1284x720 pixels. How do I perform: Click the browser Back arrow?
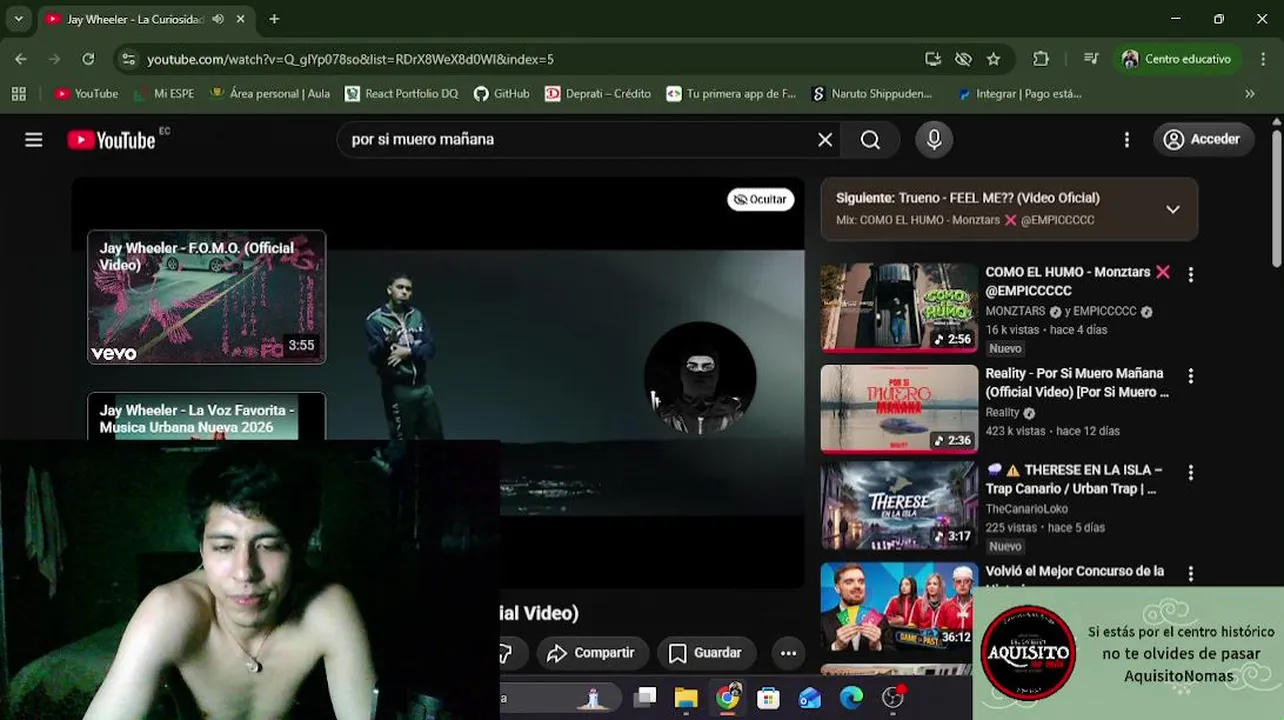coord(21,59)
